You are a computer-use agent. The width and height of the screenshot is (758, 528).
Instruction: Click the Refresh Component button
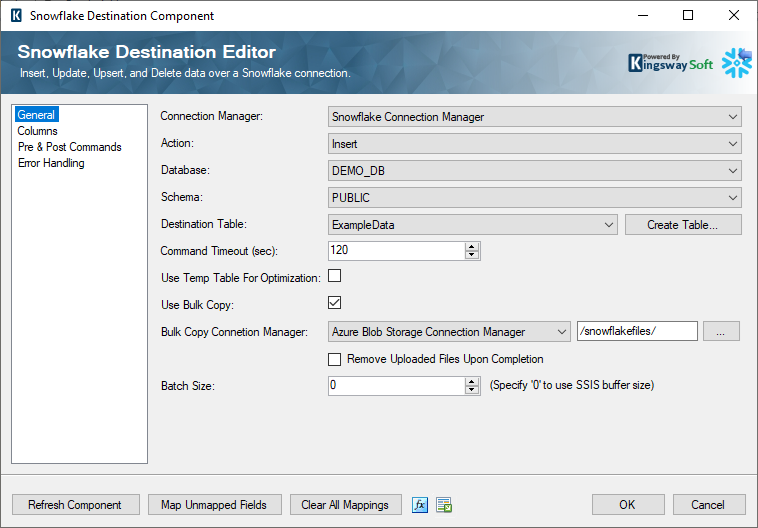coord(75,505)
